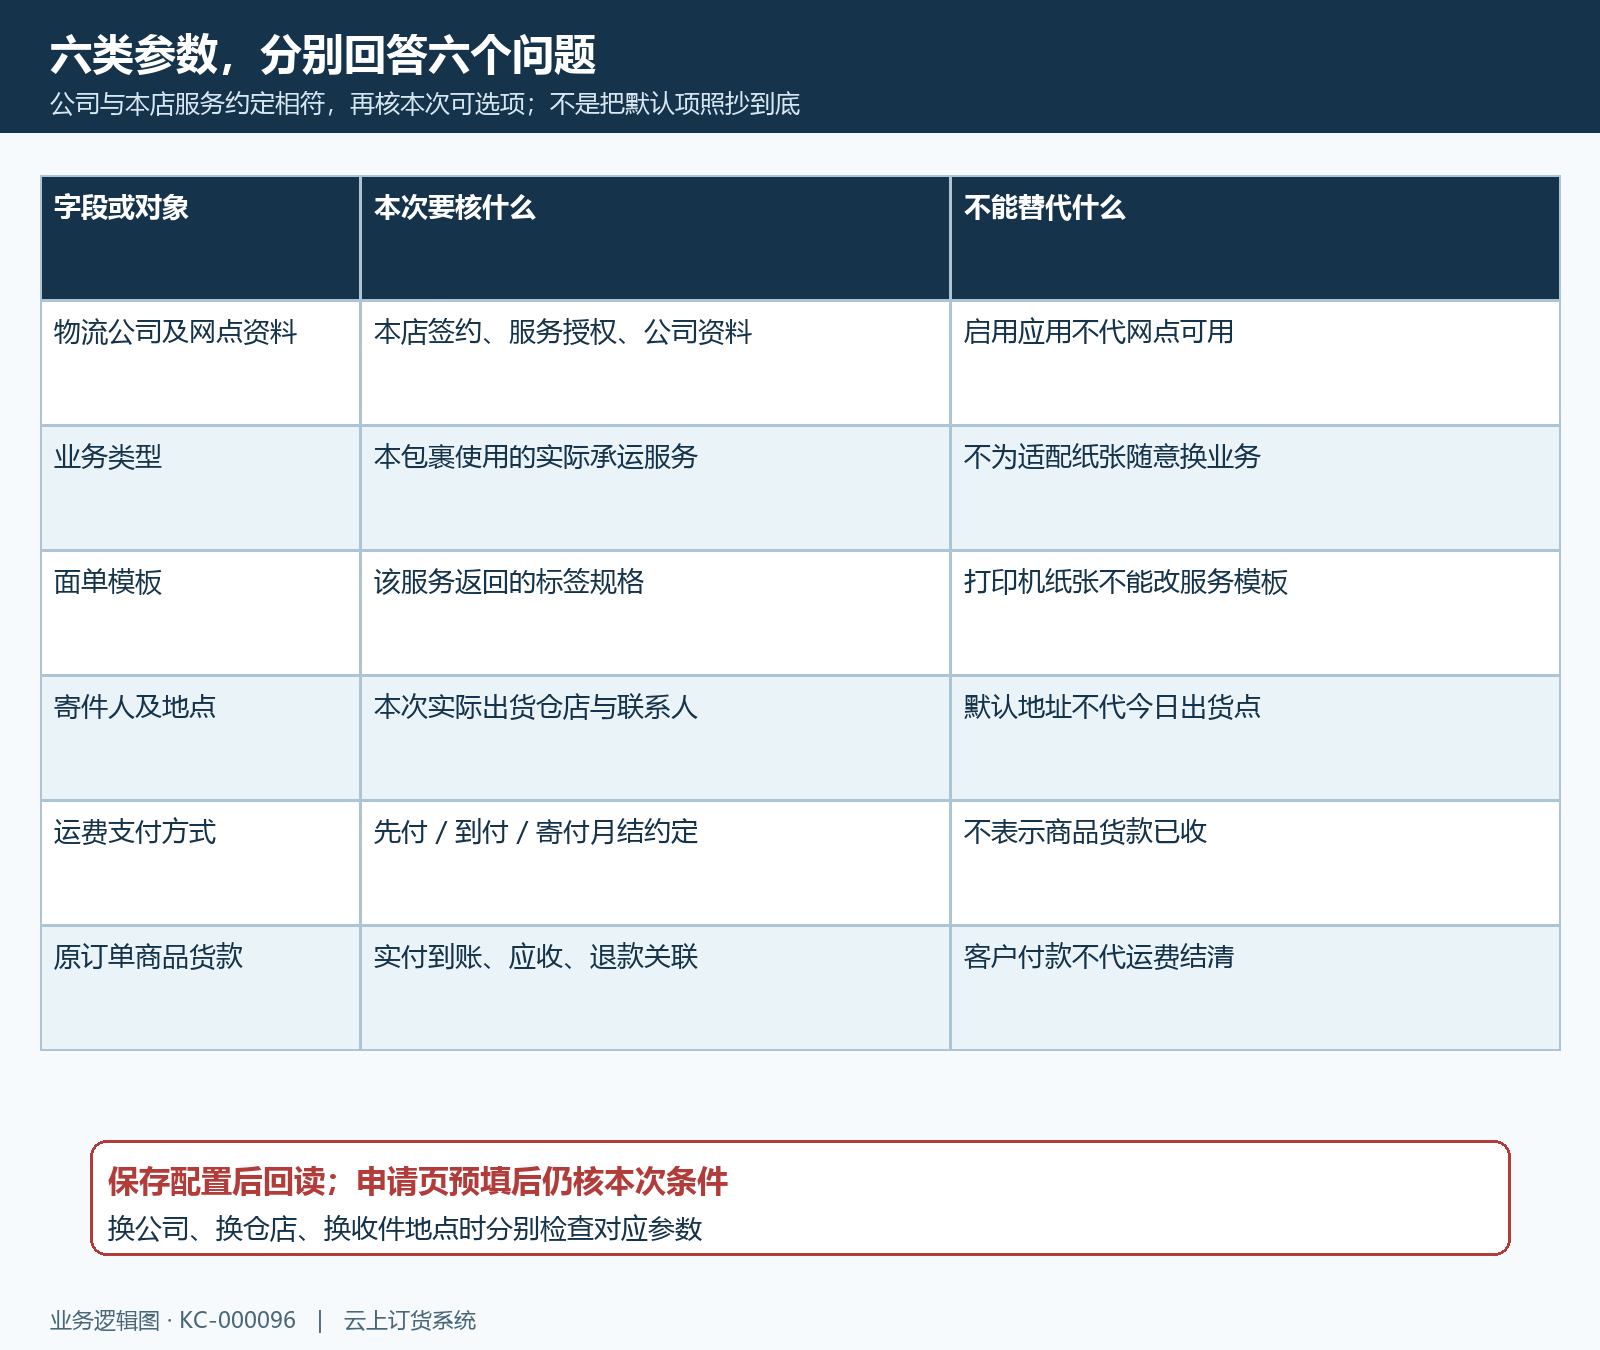Click the cell 客户付款不代运费结清

coord(1255,988)
